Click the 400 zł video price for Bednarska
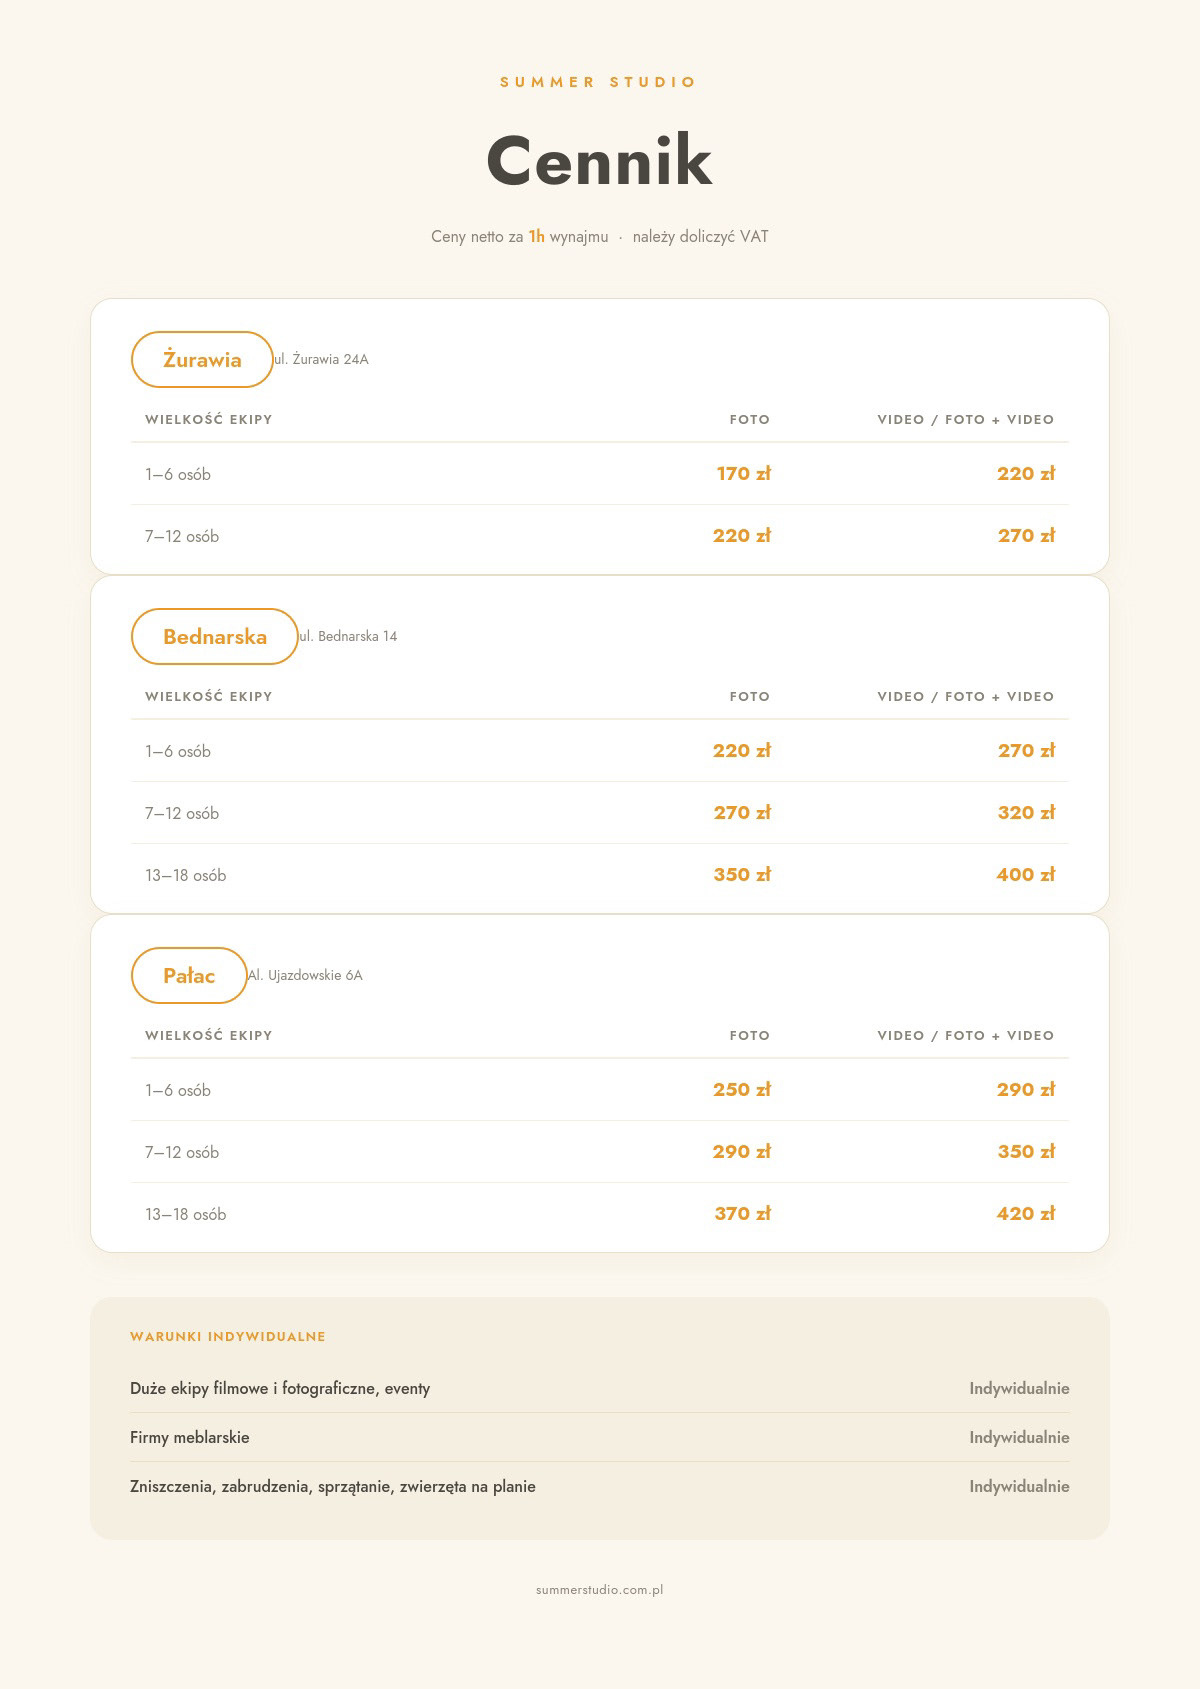This screenshot has height=1689, width=1200. coord(1026,875)
